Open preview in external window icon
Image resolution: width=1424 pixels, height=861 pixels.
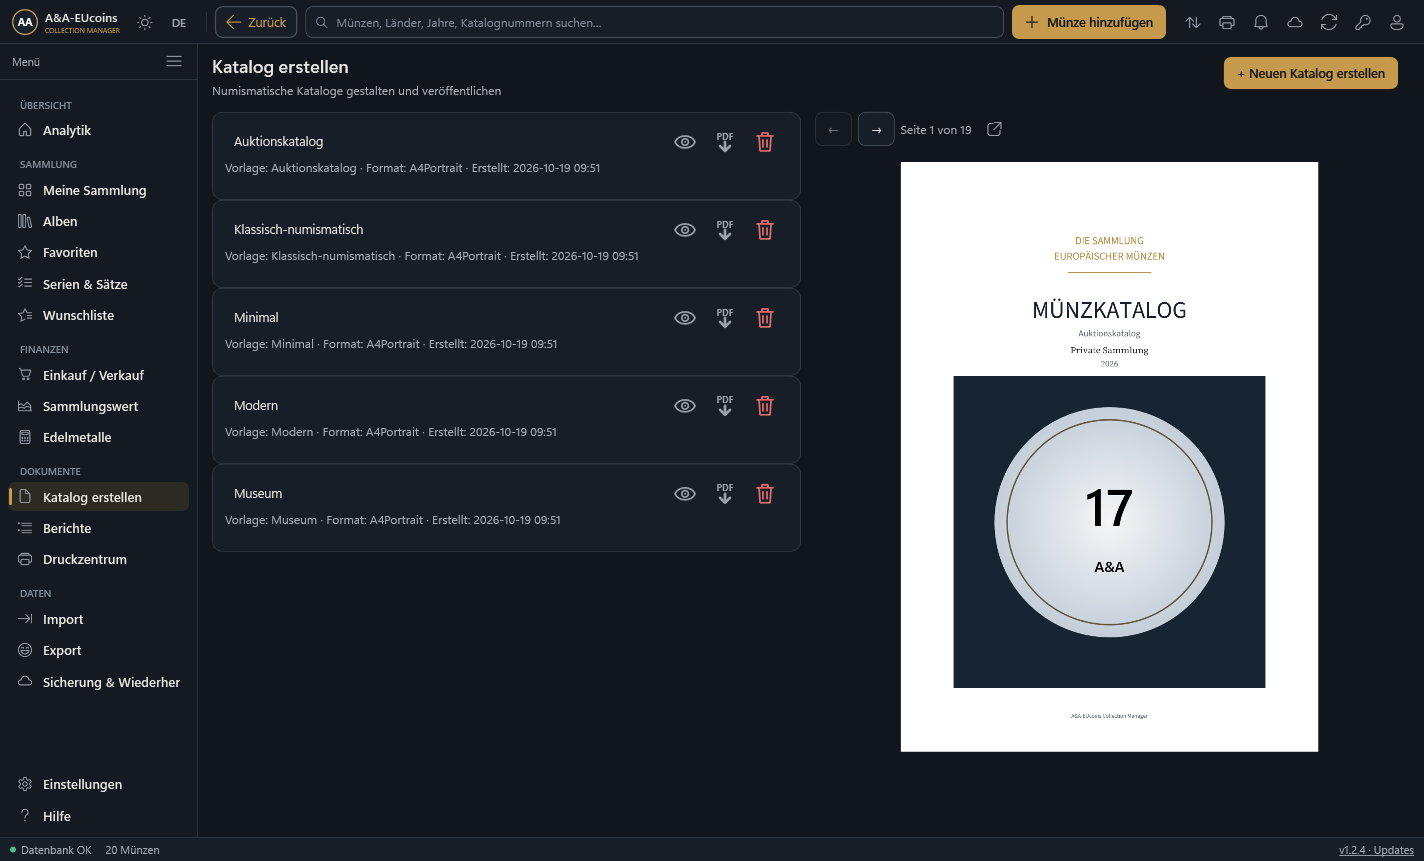tap(994, 129)
